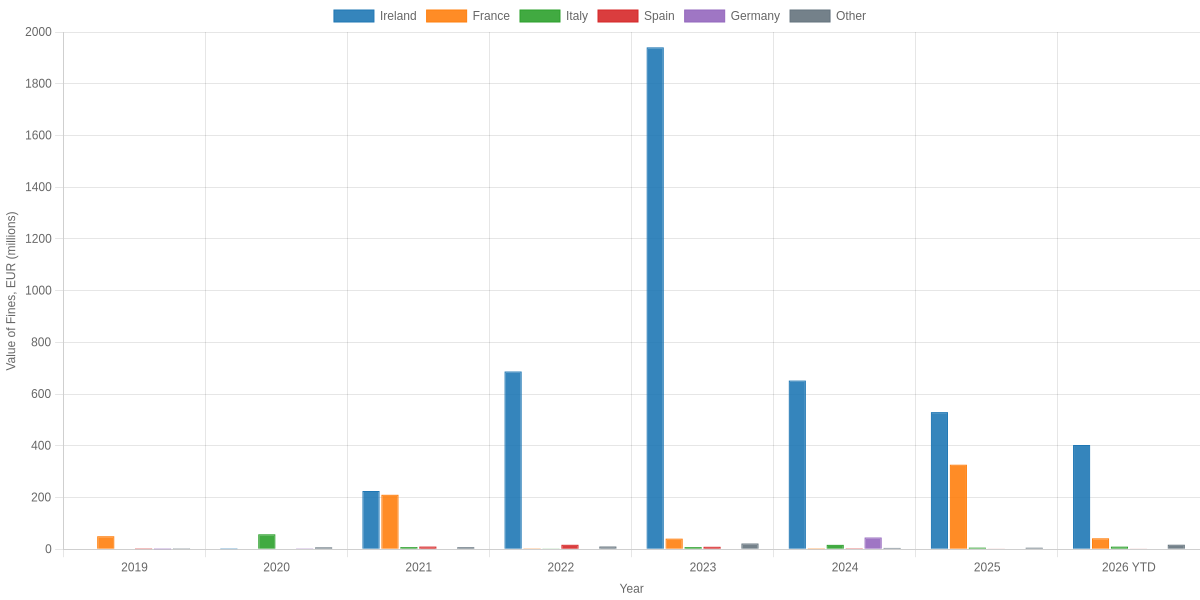Click the green Italy bar for 2020

point(266,541)
